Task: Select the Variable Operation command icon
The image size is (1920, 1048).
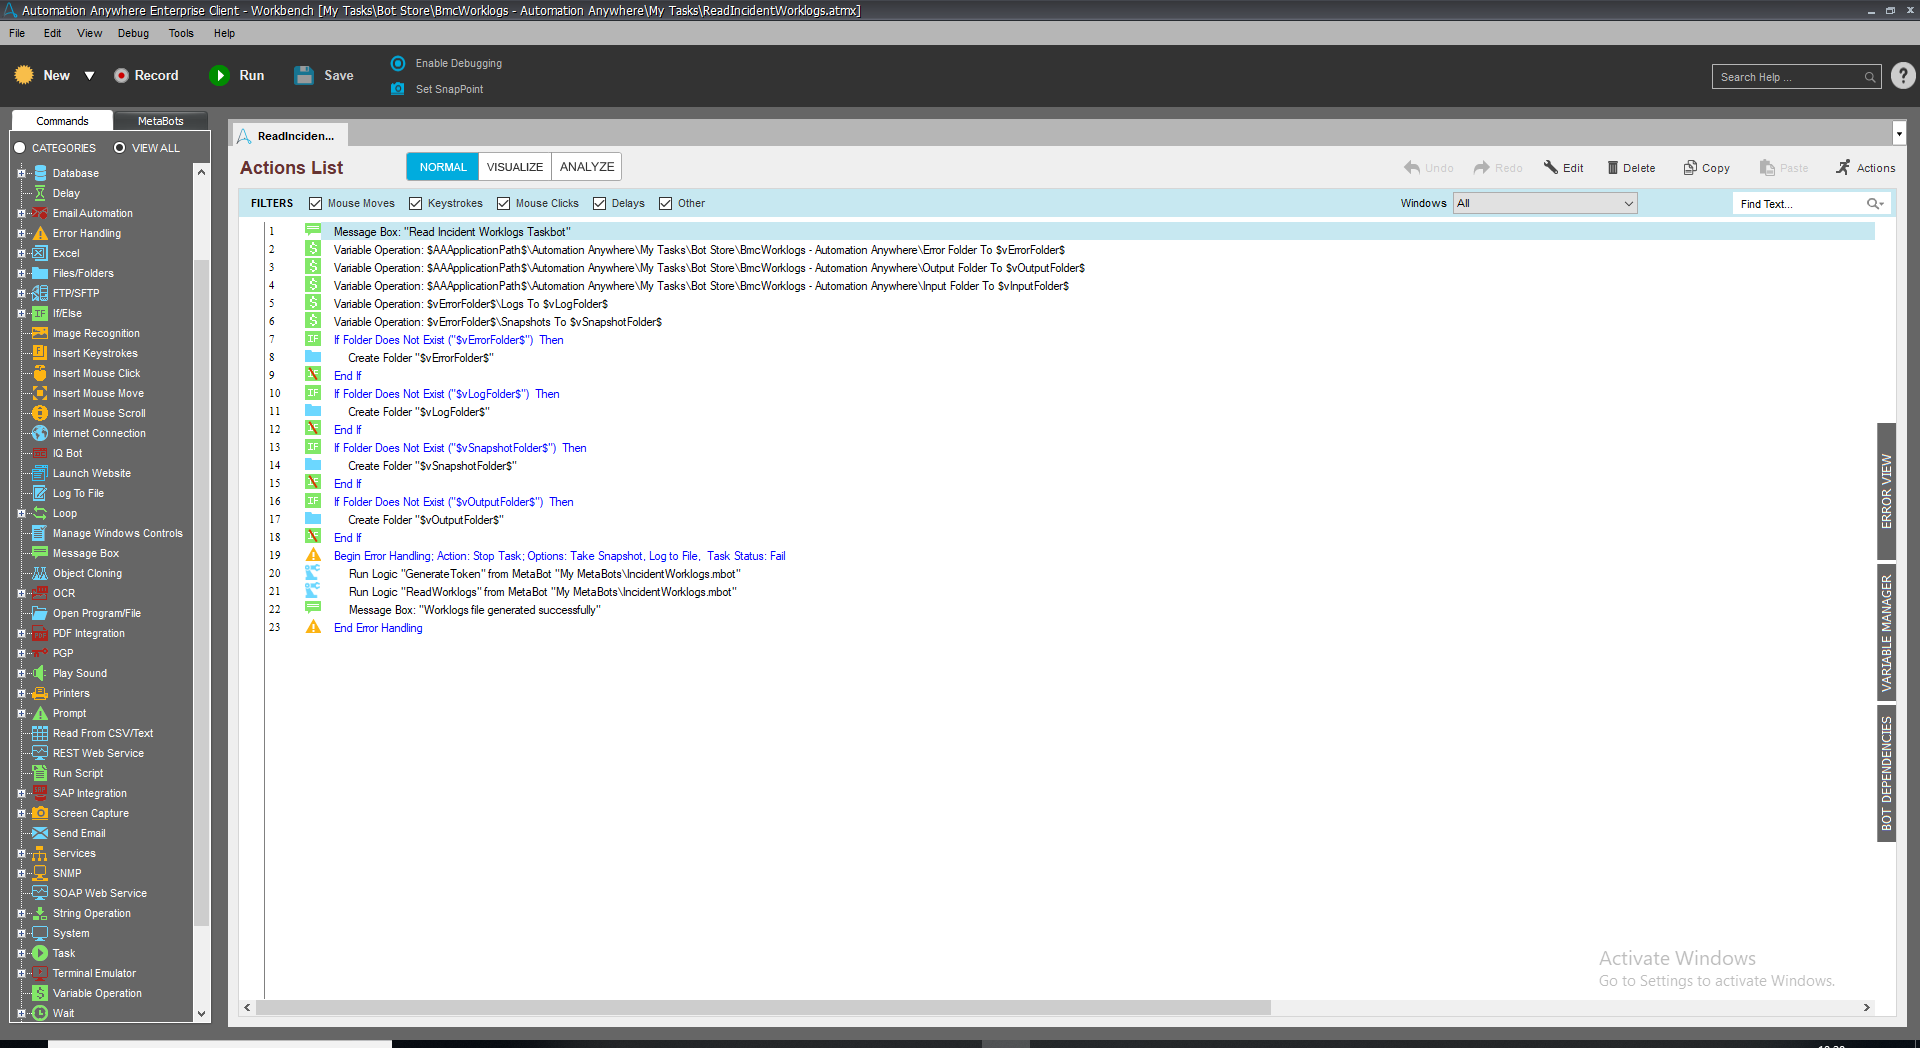Action: click(x=40, y=993)
